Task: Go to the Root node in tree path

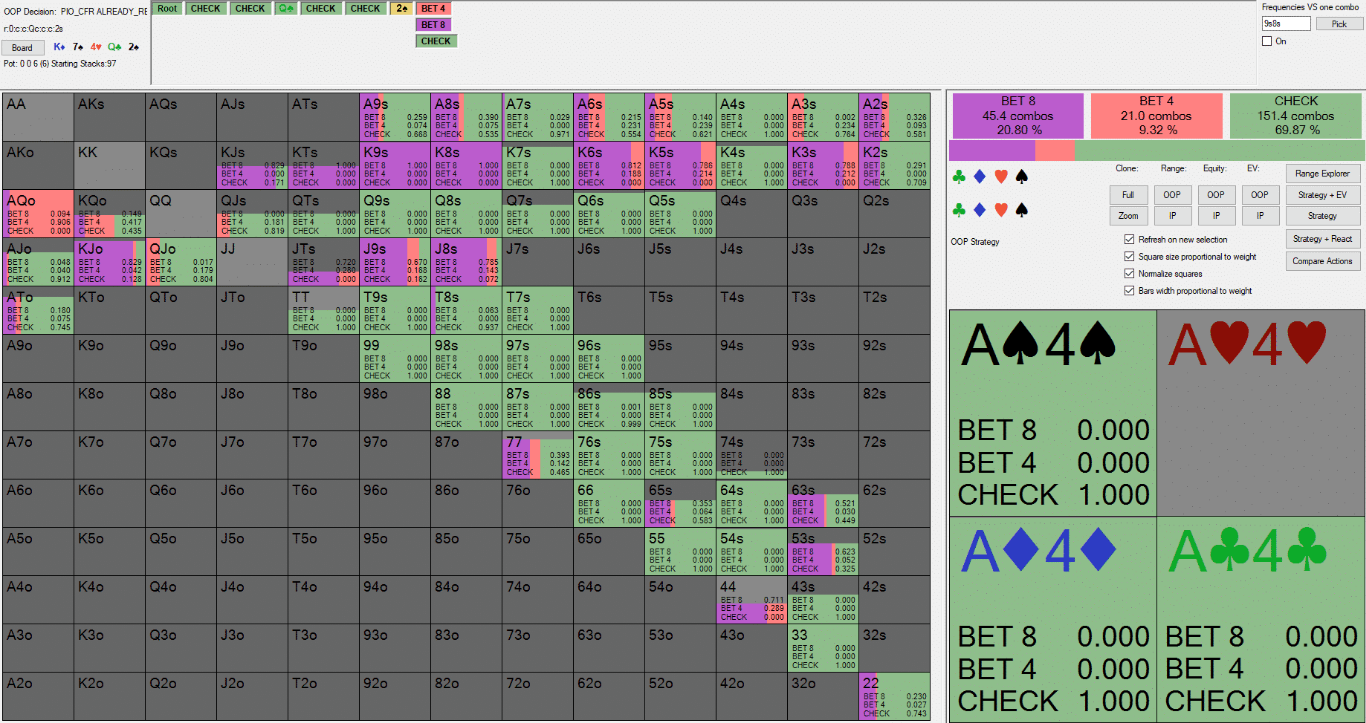Action: [167, 8]
